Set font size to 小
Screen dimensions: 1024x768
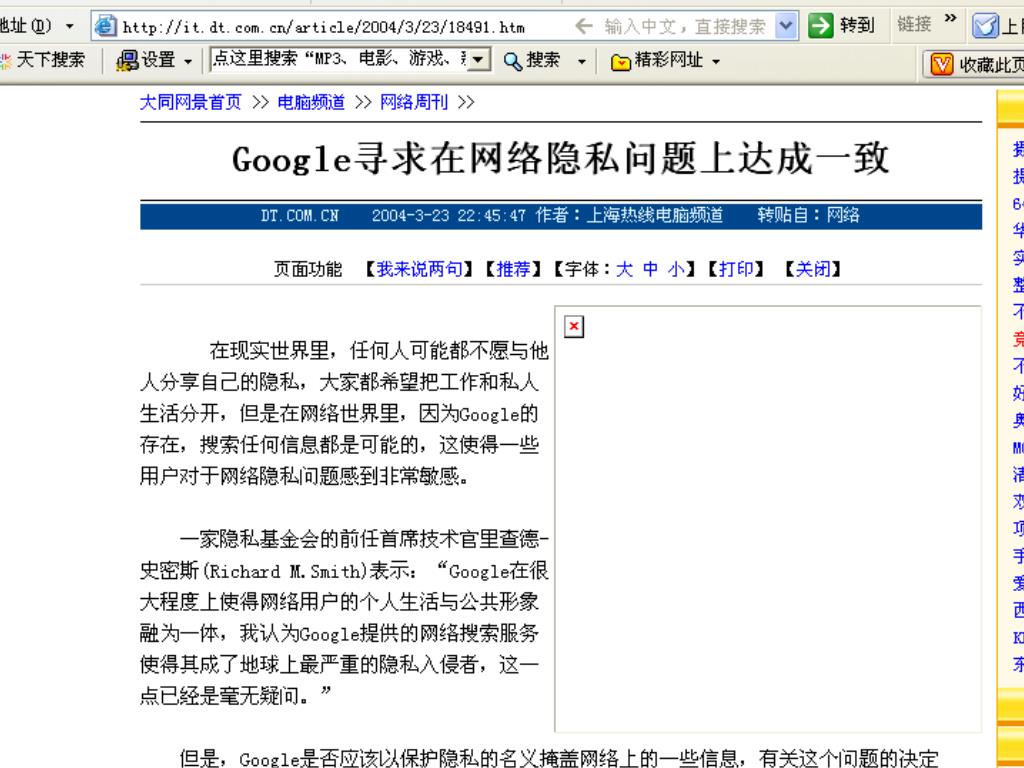677,269
